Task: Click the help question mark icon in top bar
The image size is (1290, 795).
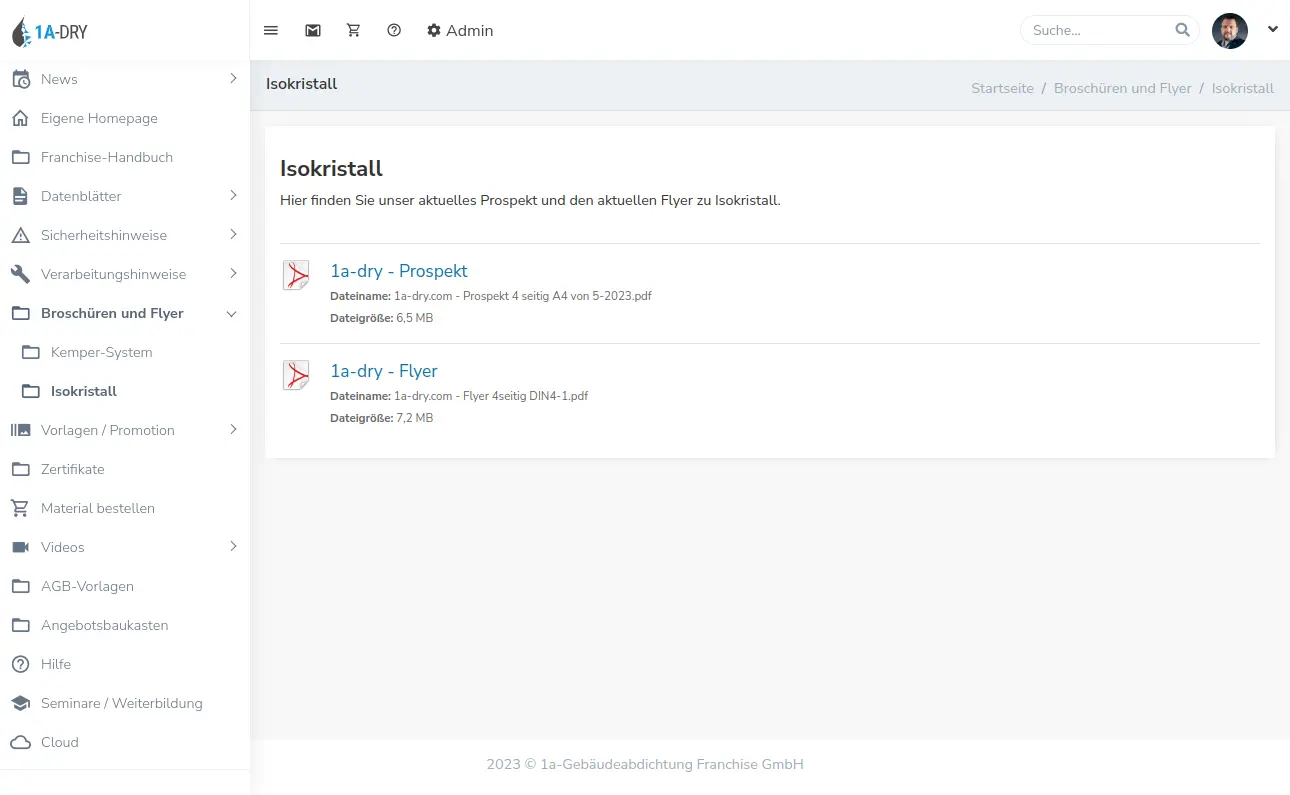Action: (394, 30)
